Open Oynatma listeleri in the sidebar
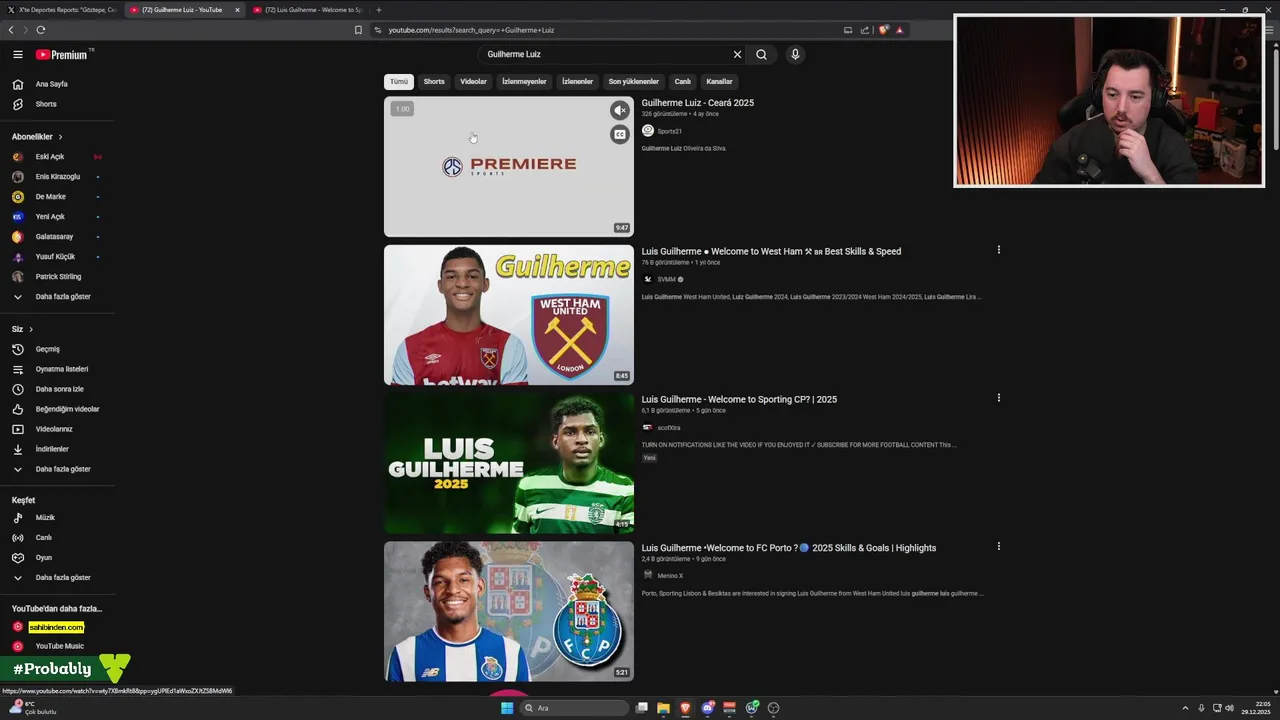The width and height of the screenshot is (1280, 720). [x=57, y=369]
